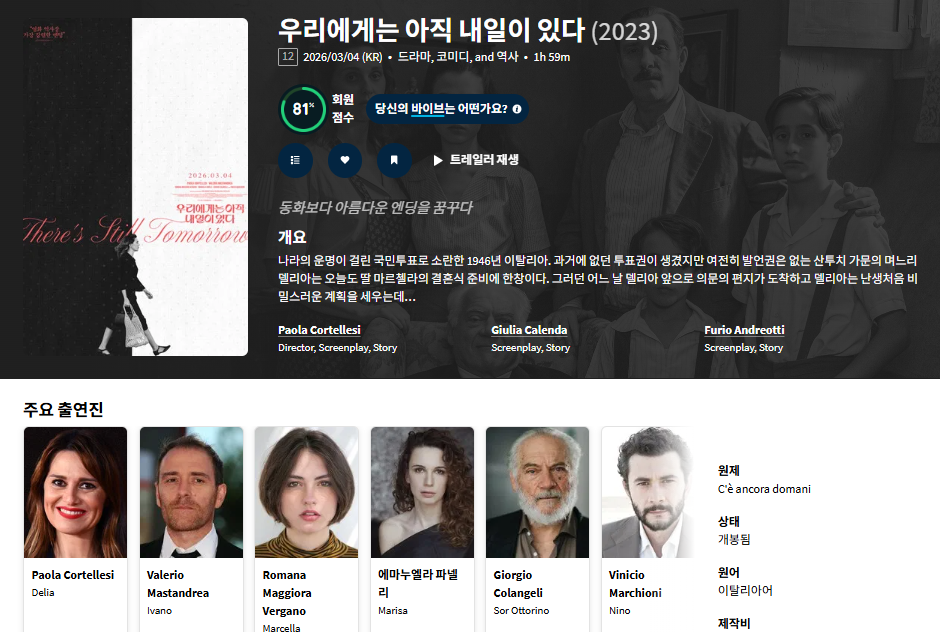Open Furio Andreotti's profile link
This screenshot has width=940, height=632.
point(744,330)
